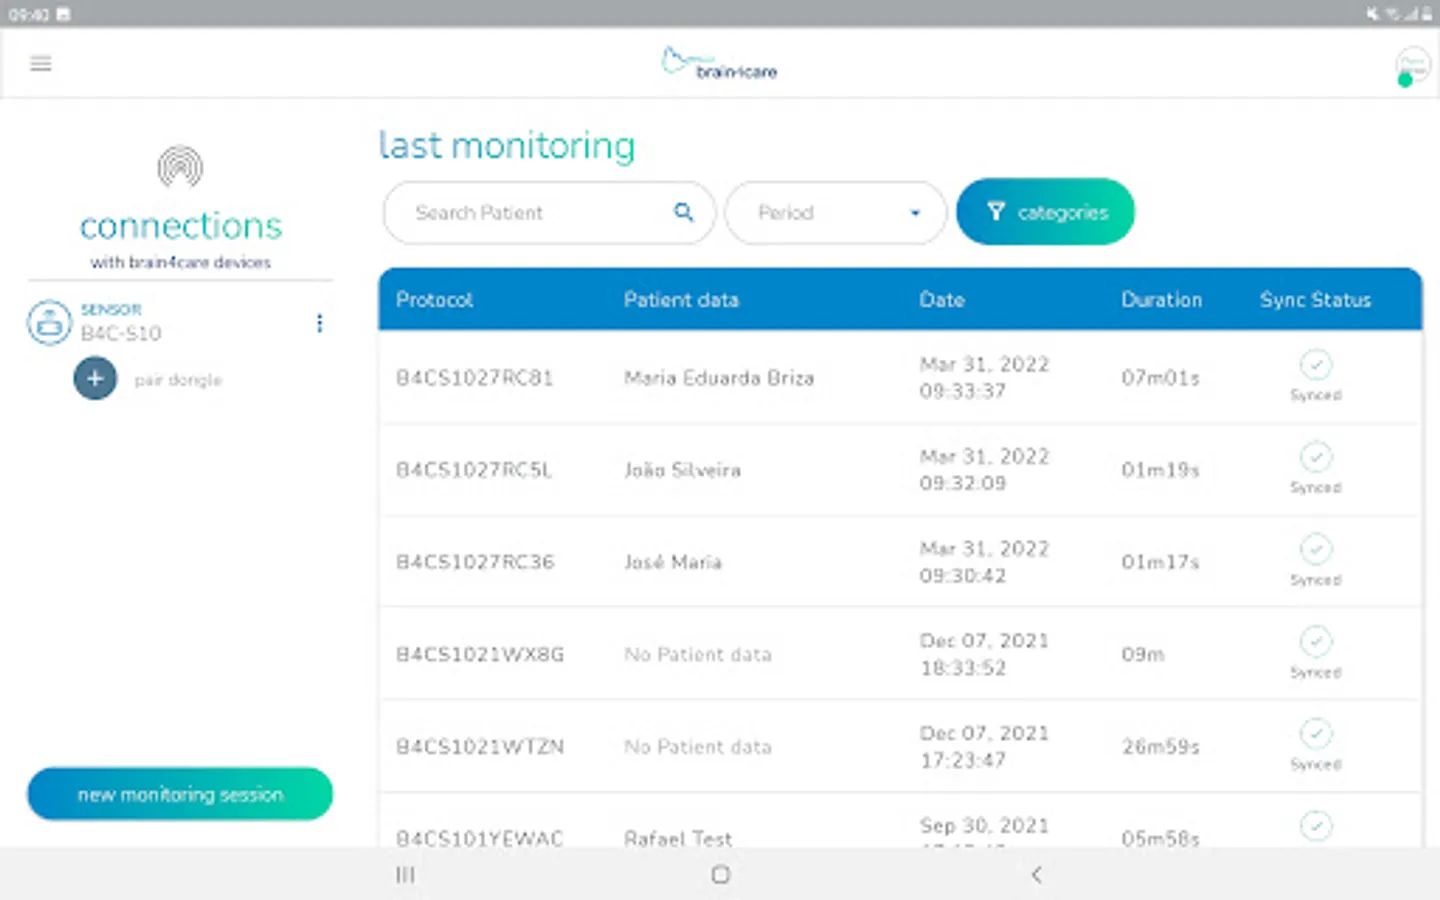Sort by Patient data column header

tap(681, 300)
